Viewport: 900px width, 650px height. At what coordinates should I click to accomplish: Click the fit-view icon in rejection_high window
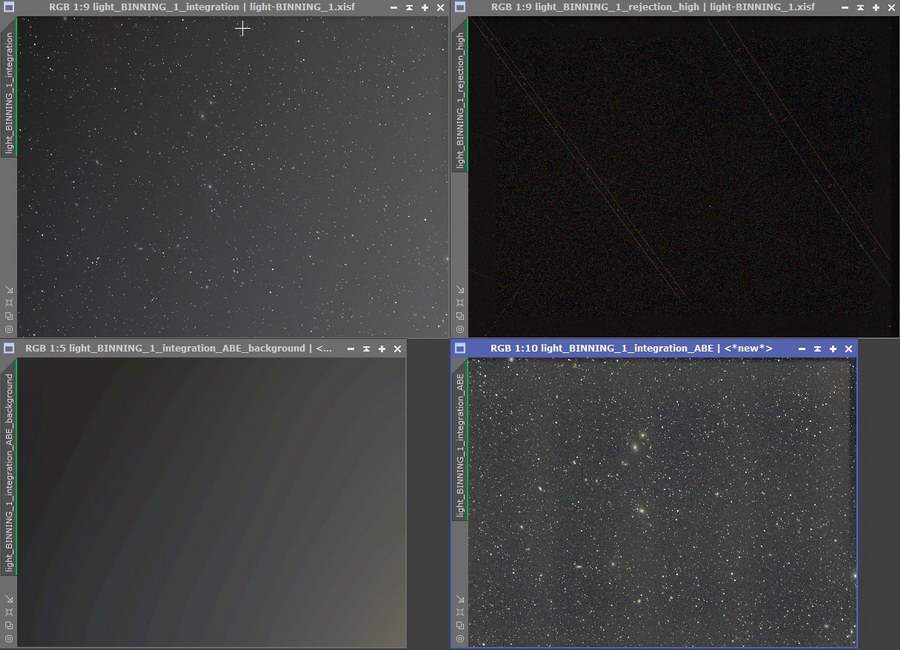click(460, 302)
